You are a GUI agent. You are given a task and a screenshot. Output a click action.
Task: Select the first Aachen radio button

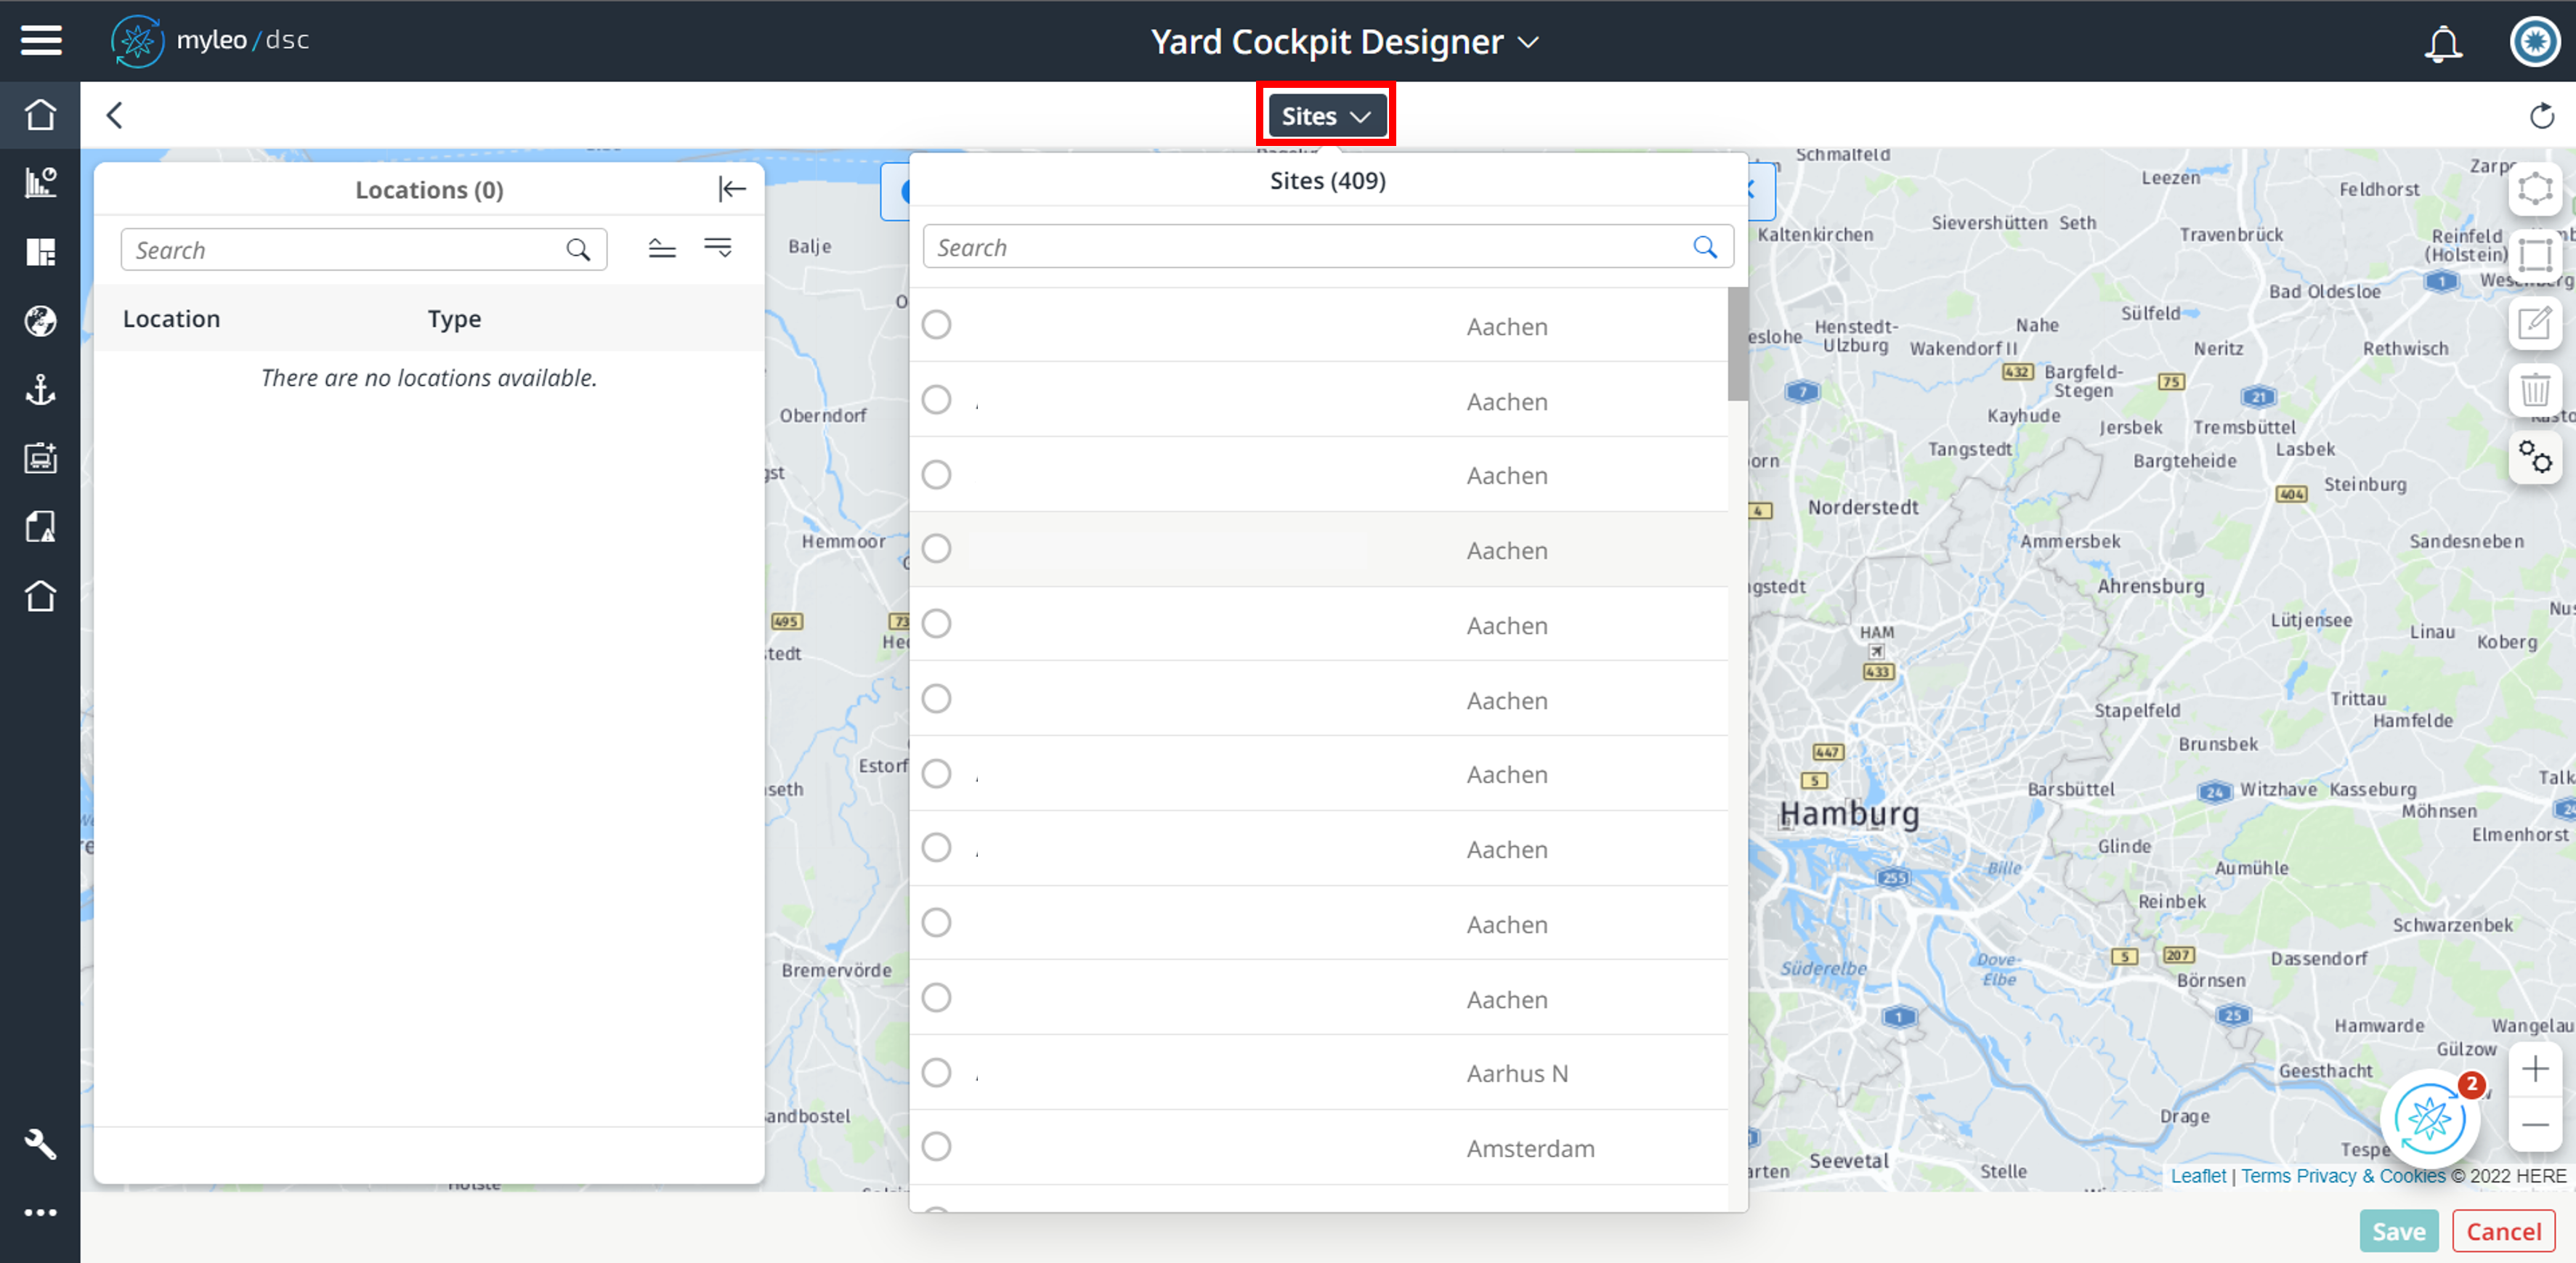pos(936,325)
